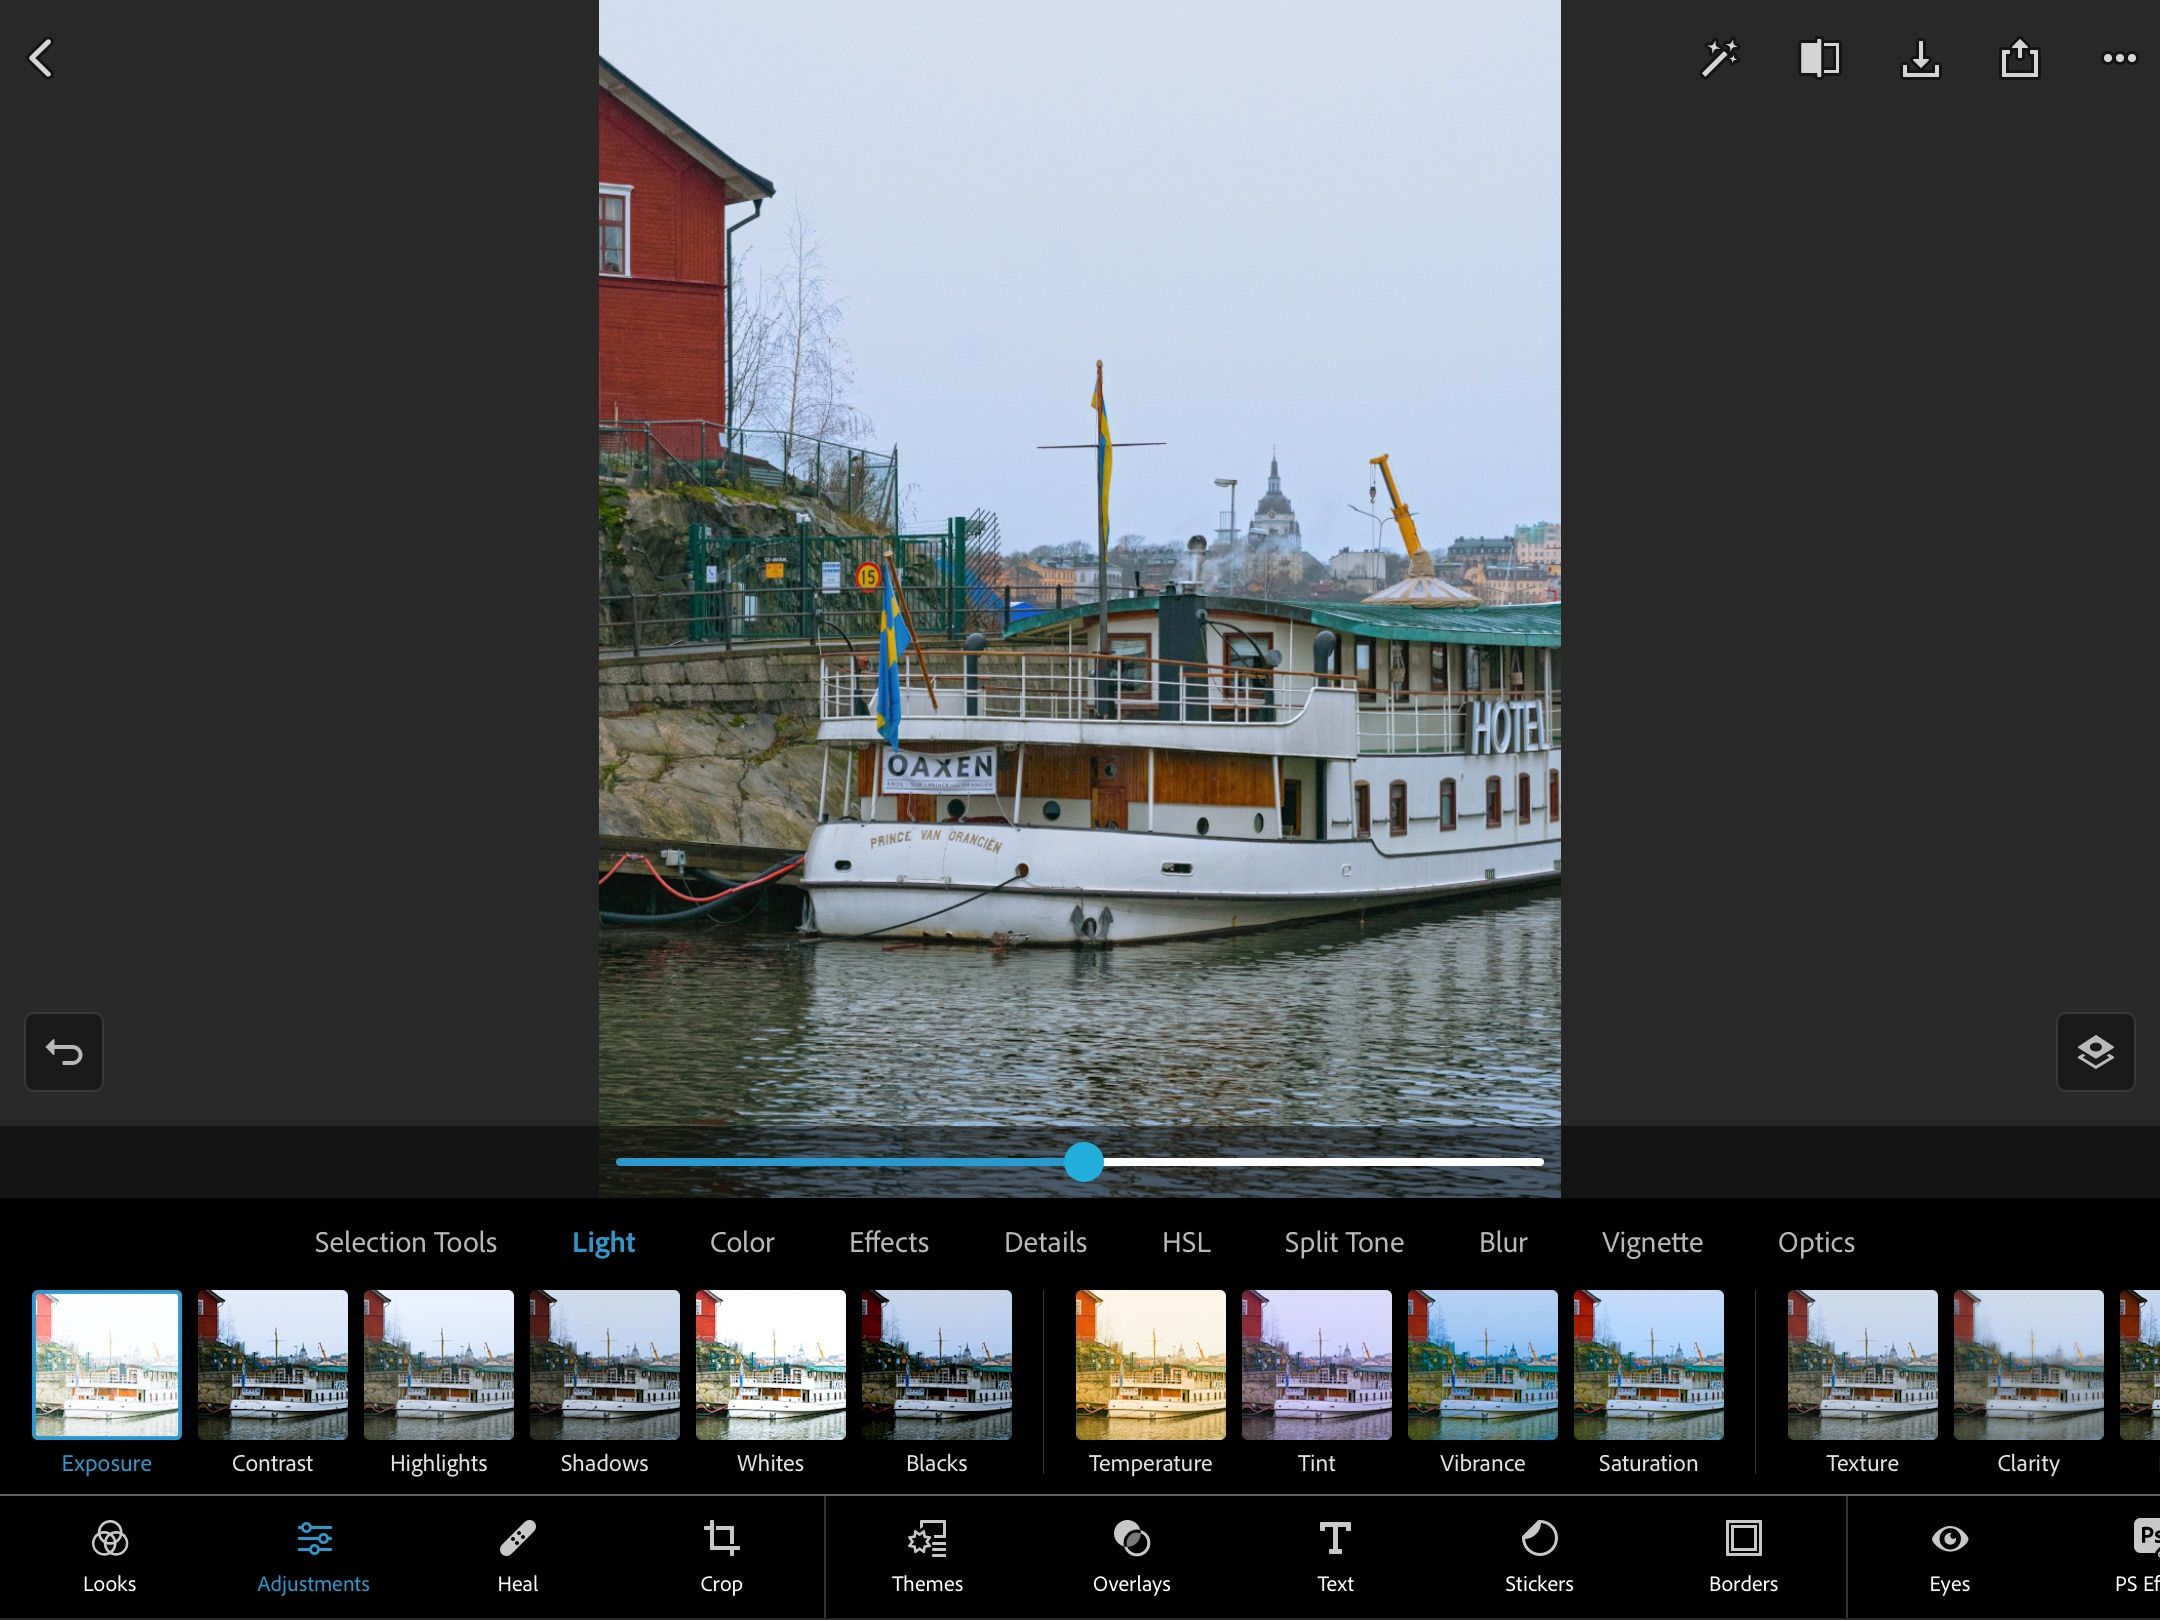Switch to the Color tab

[x=741, y=1242]
